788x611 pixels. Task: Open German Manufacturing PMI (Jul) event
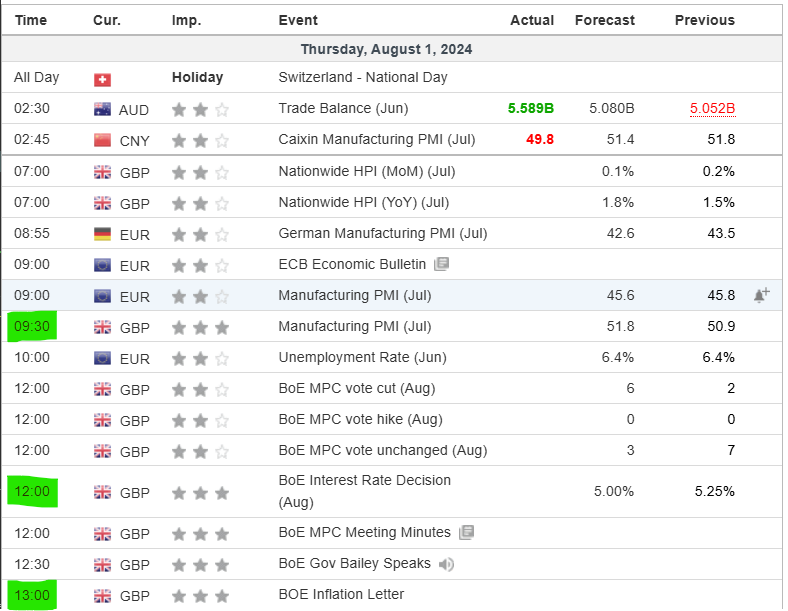tap(382, 233)
